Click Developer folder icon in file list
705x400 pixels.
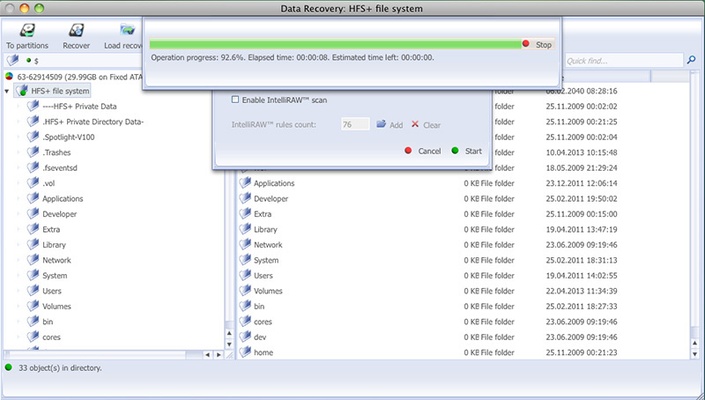245,198
